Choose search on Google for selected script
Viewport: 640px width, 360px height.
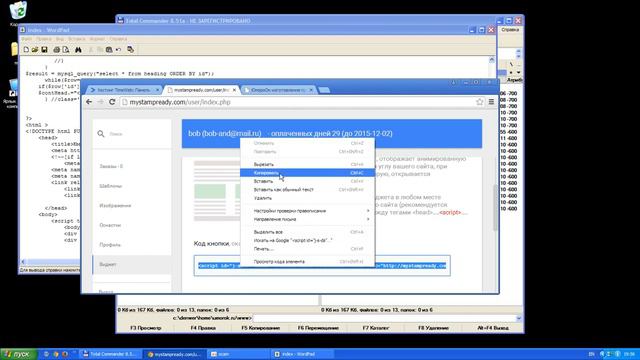tap(307, 240)
